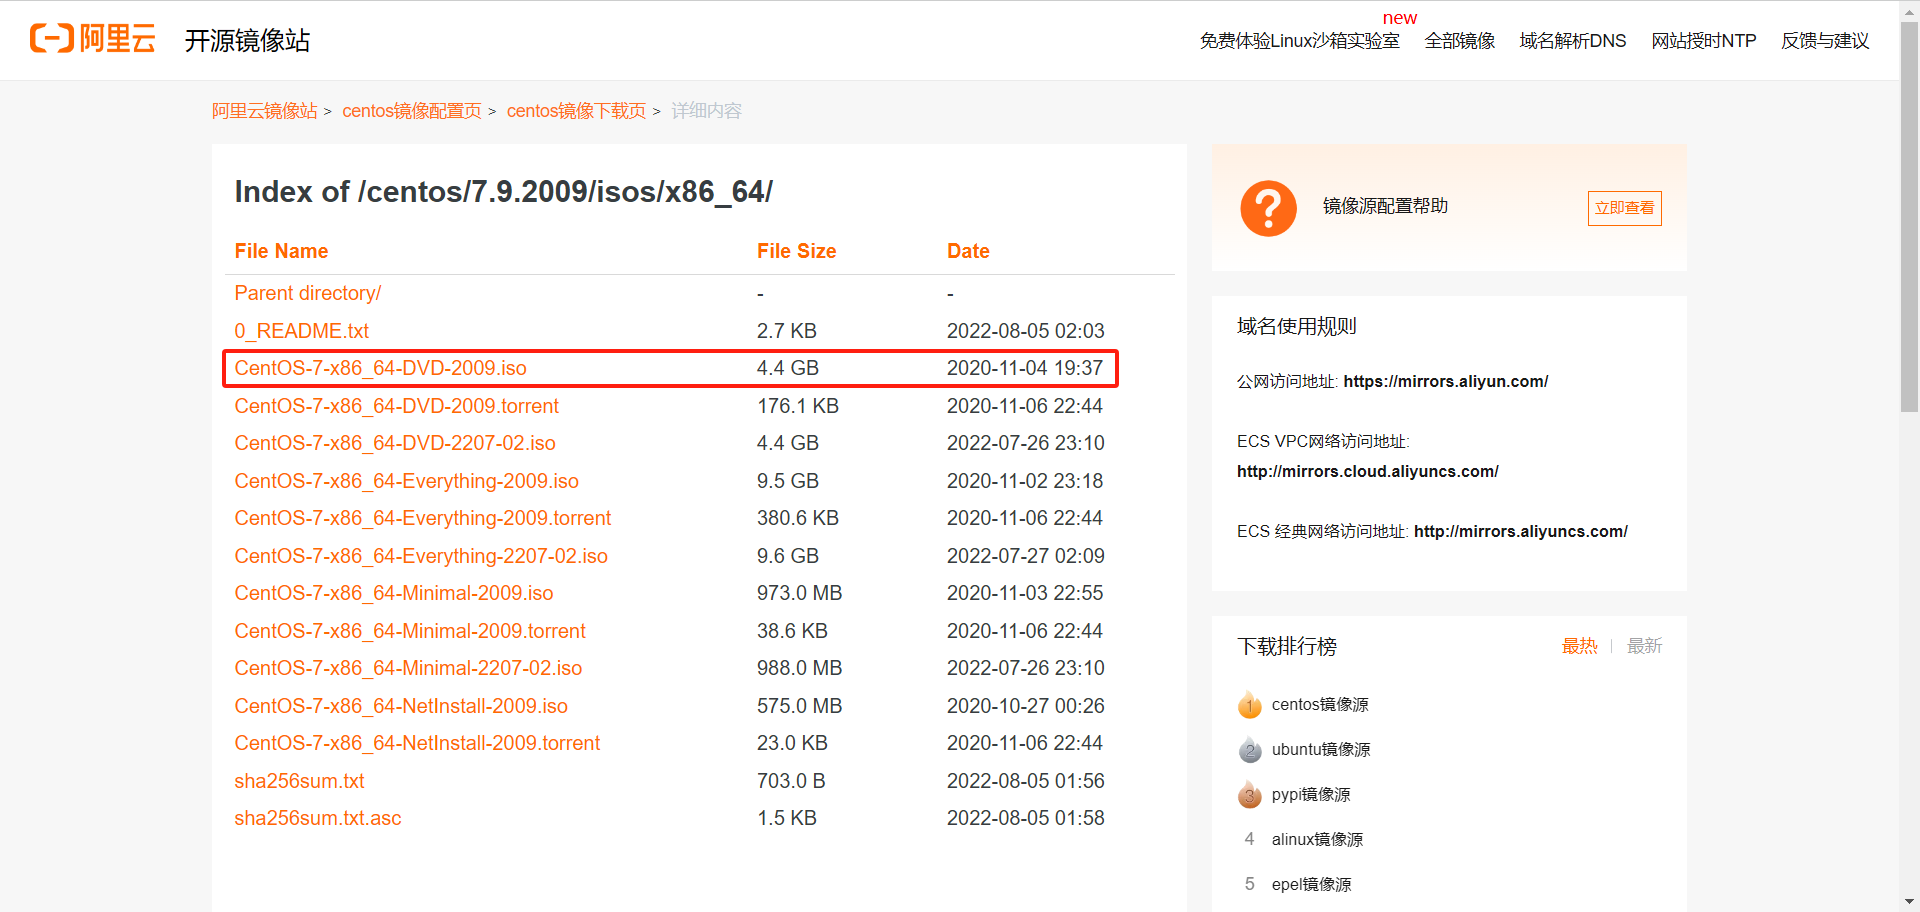Open alinux镜像源 in download ranking
The image size is (1920, 912).
pyautogui.click(x=1317, y=840)
